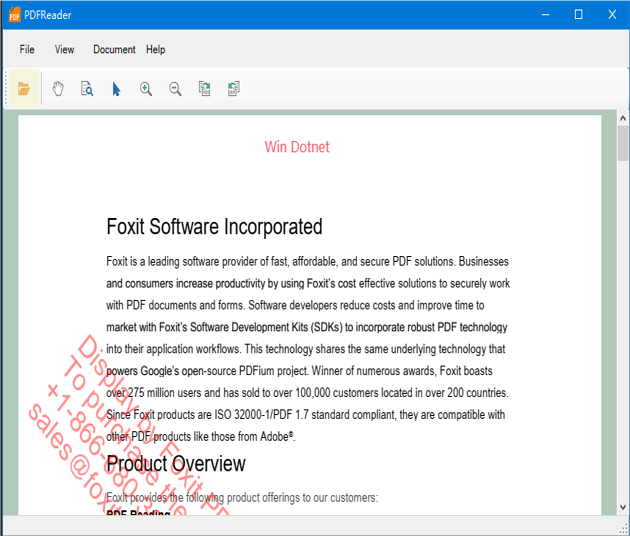Click the PDFReader title text
The width and height of the screenshot is (630, 536).
[48, 15]
